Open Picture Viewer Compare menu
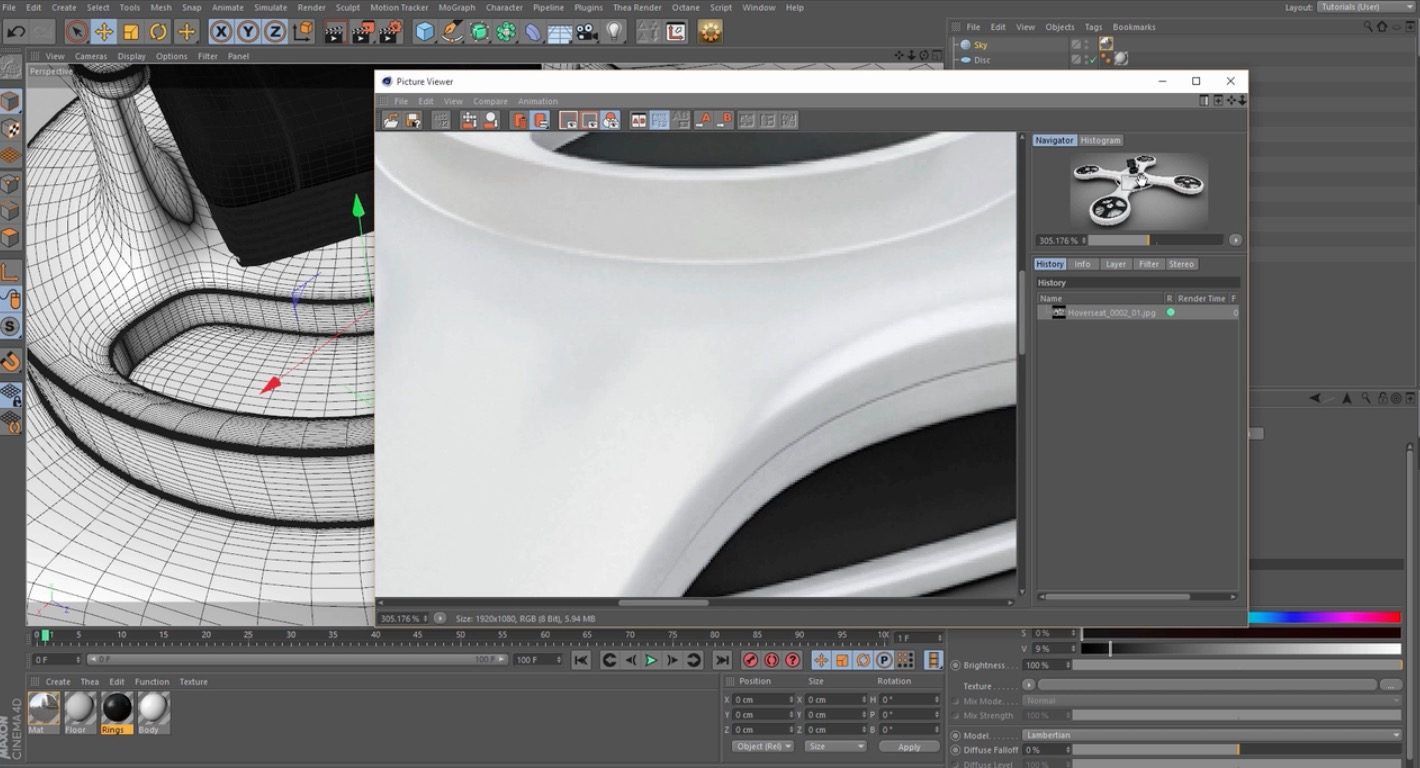Screen dimensions: 1420x768 point(490,101)
